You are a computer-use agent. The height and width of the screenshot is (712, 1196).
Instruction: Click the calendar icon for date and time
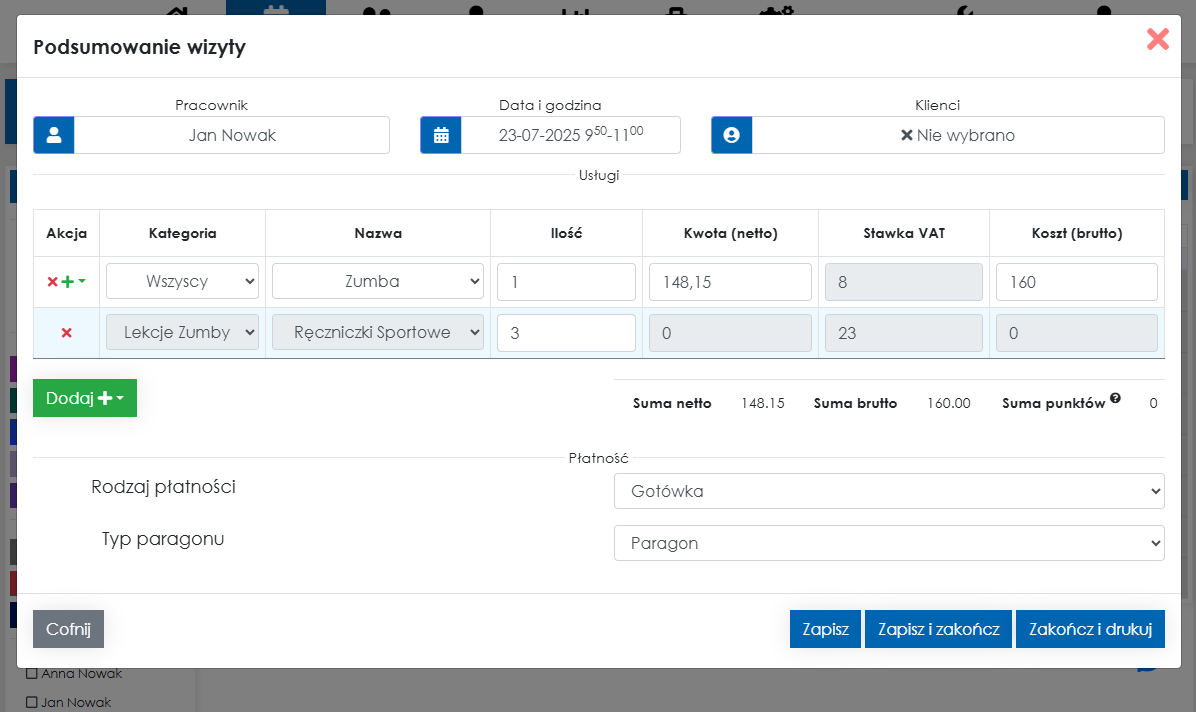click(x=441, y=135)
